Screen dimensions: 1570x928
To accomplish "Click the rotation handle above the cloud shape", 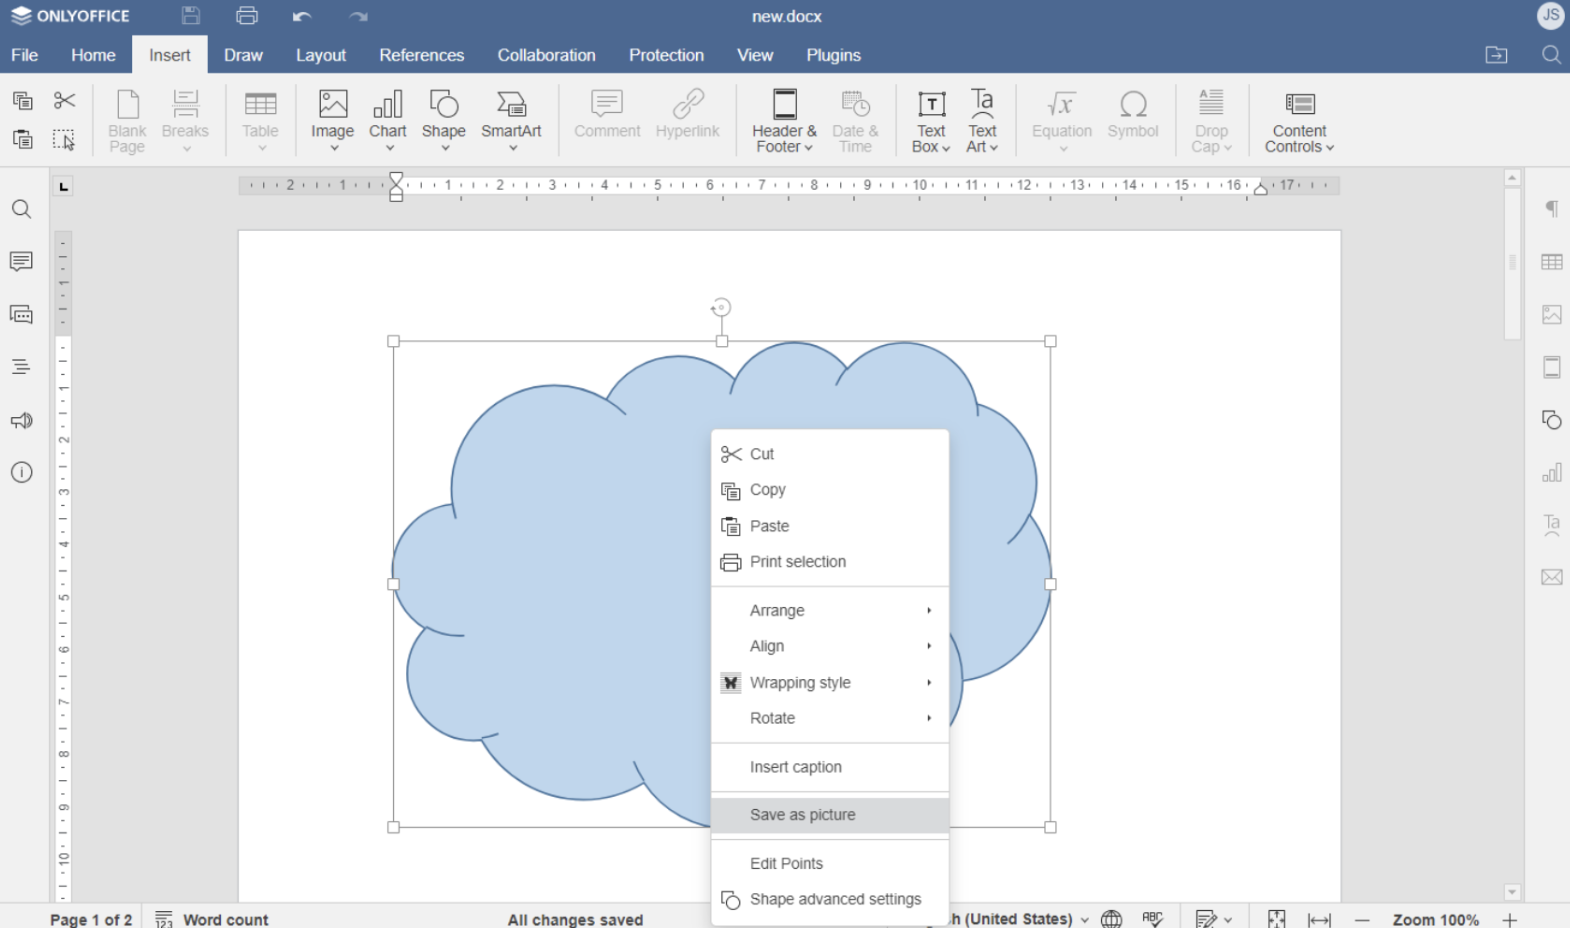I will coord(721,308).
